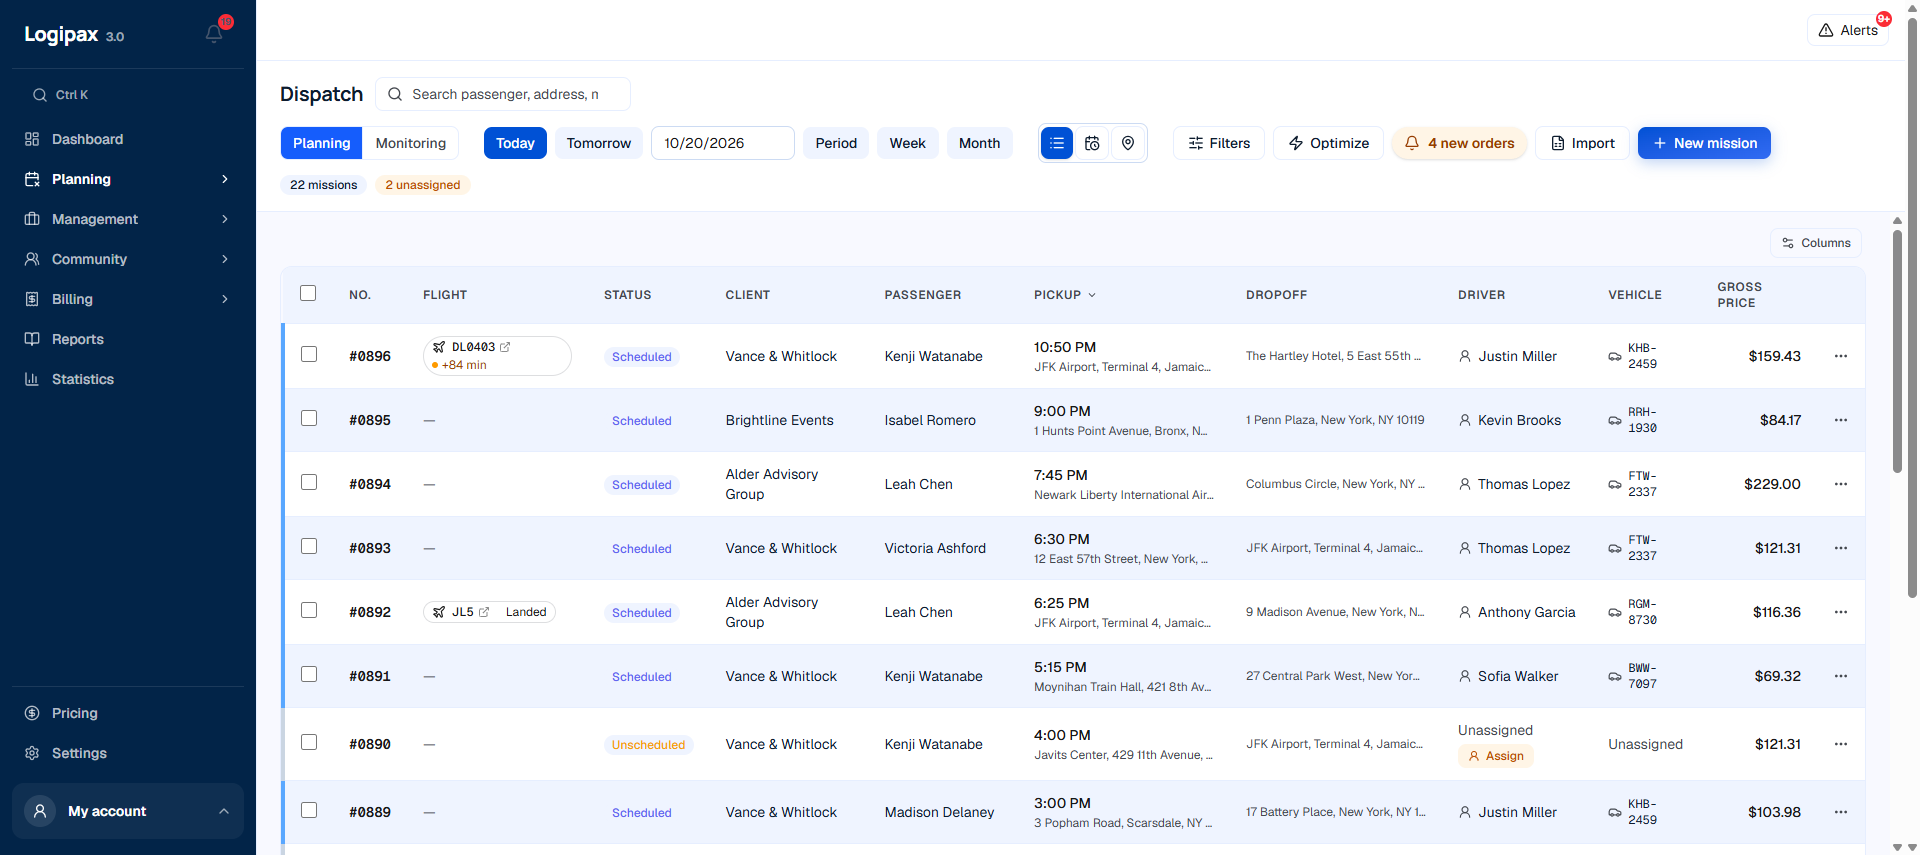The image size is (1920, 855).
Task: Select checkbox for mission #0890
Action: click(x=309, y=742)
